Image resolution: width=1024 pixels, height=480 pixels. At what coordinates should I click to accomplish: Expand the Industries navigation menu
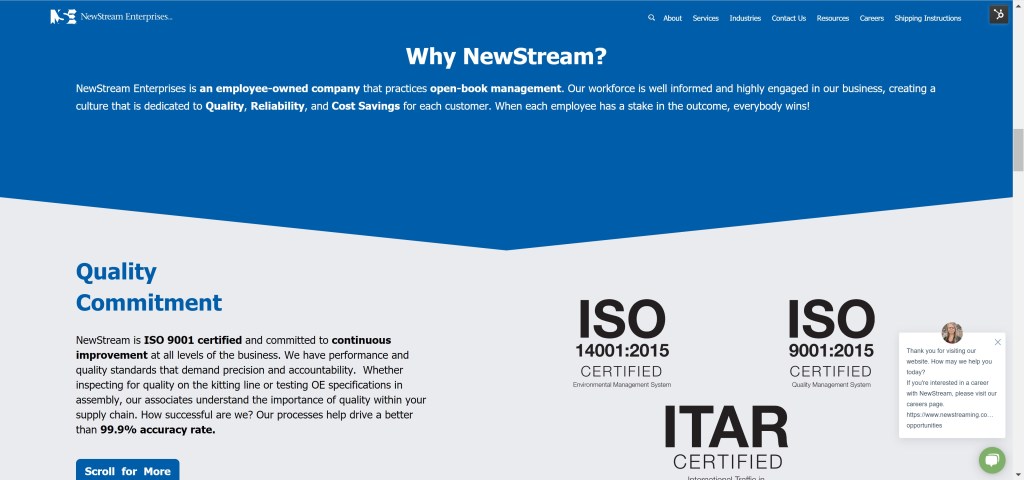(x=745, y=18)
